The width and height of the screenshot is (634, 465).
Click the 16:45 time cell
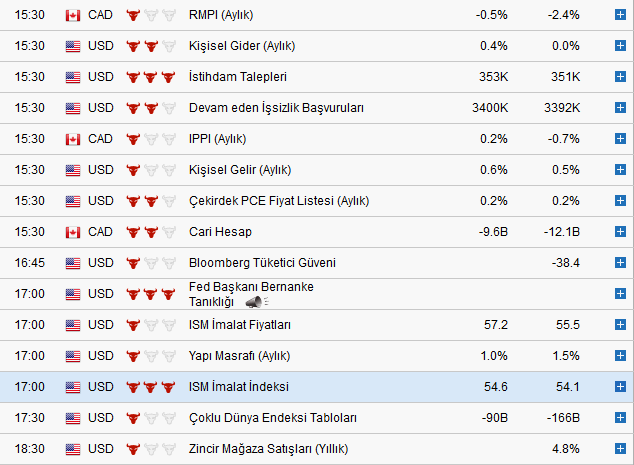[30, 263]
